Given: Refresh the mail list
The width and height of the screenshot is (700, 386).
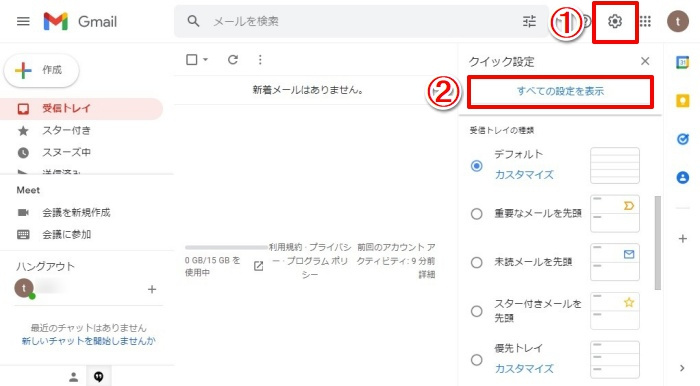Looking at the screenshot, I should (x=233, y=59).
